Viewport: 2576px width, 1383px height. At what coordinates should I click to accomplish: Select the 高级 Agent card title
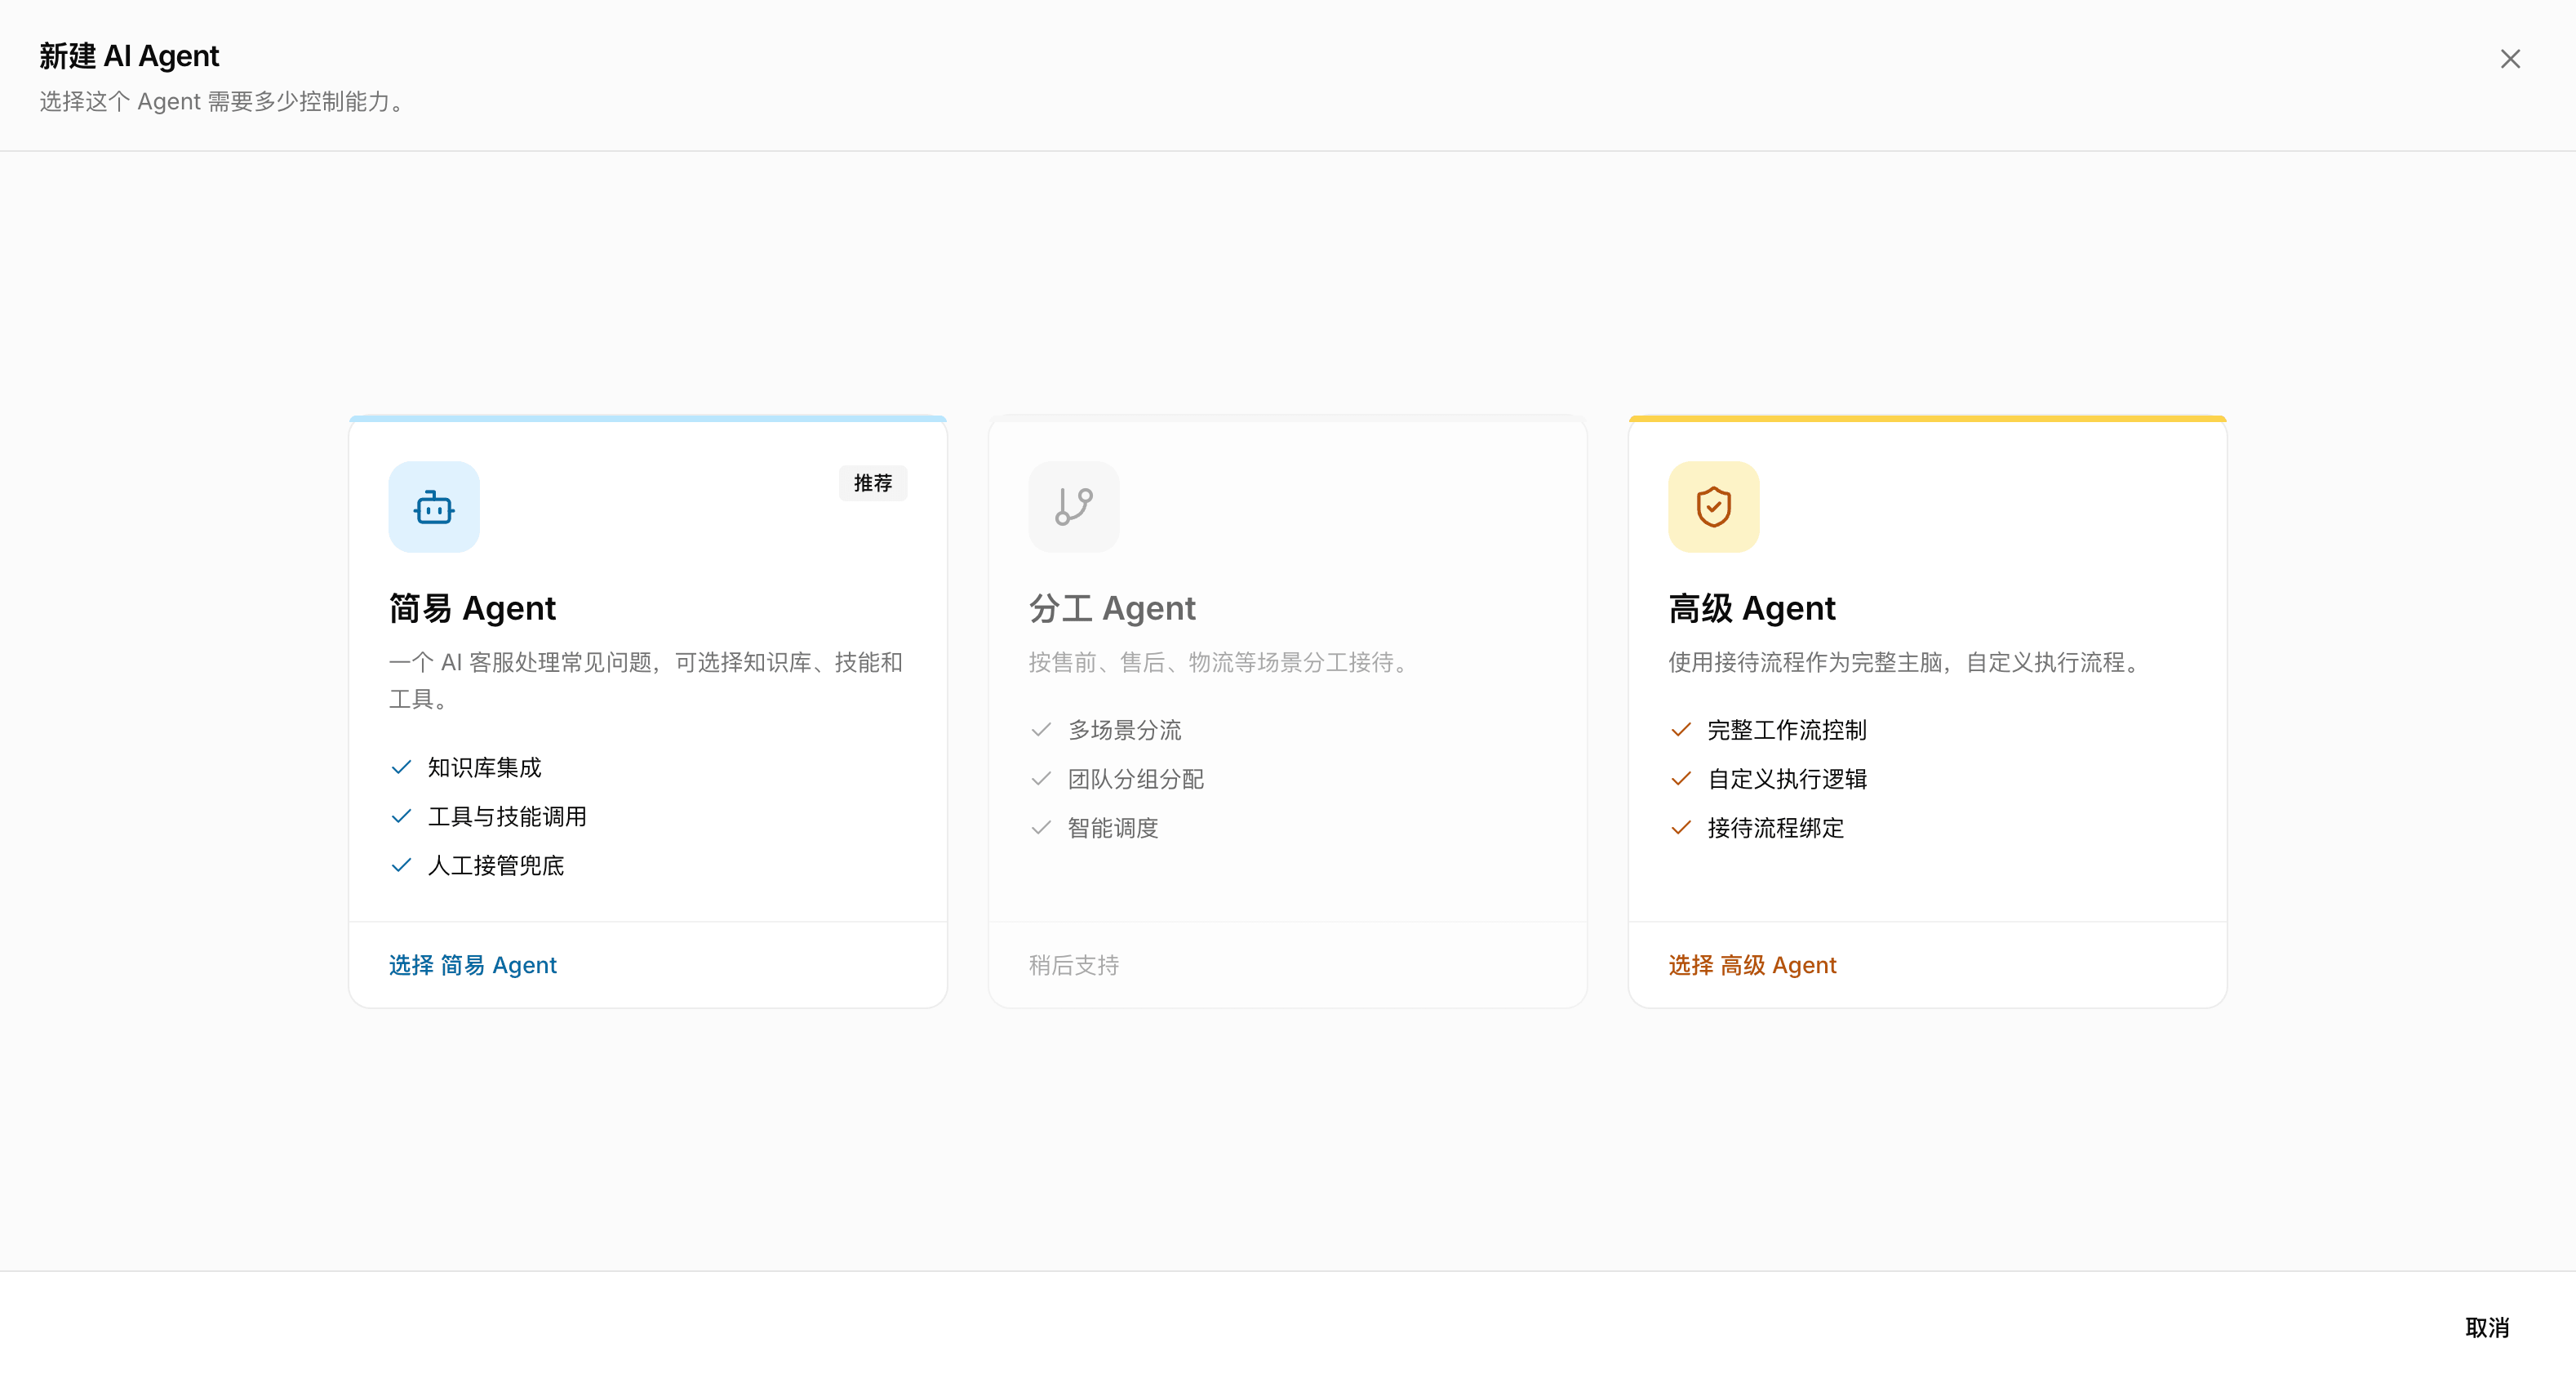(x=1752, y=608)
